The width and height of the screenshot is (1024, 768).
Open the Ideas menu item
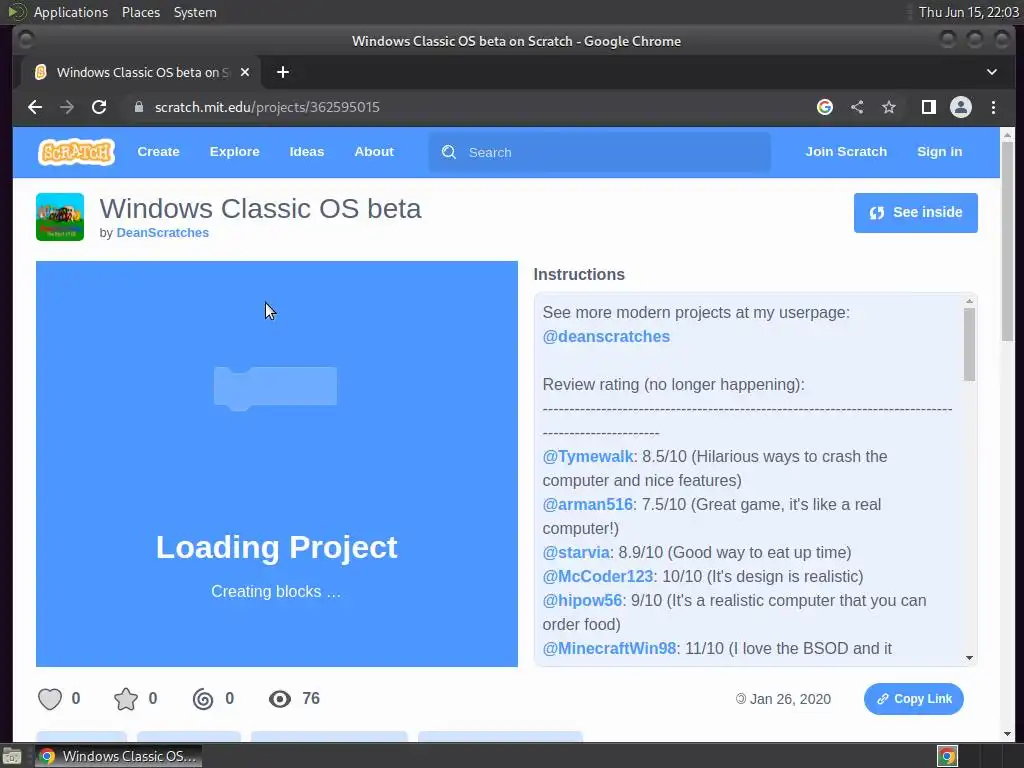(x=307, y=152)
